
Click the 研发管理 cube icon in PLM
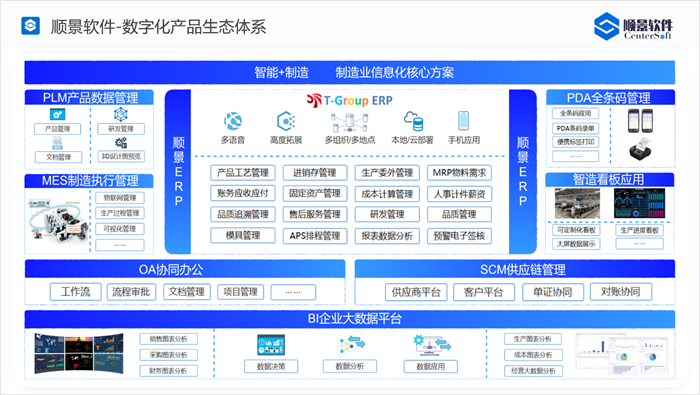coord(121,114)
